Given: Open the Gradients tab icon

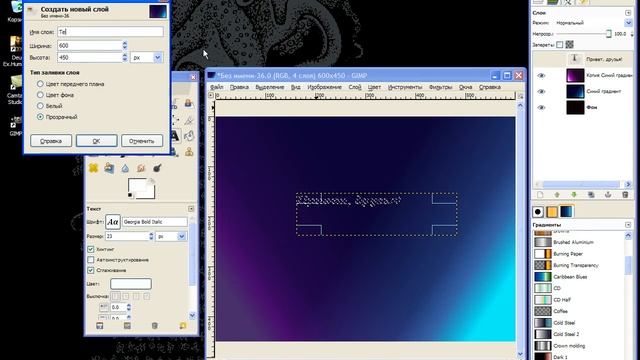Looking at the screenshot, I should [566, 211].
